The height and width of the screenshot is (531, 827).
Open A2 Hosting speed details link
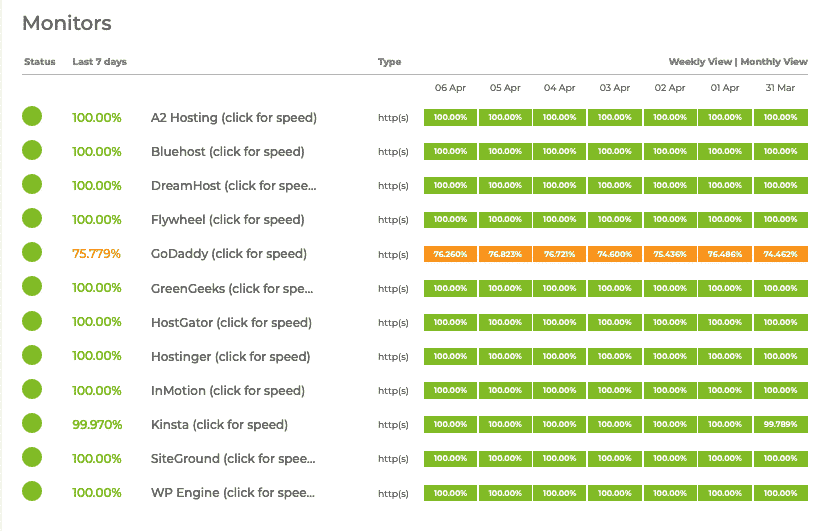point(233,118)
